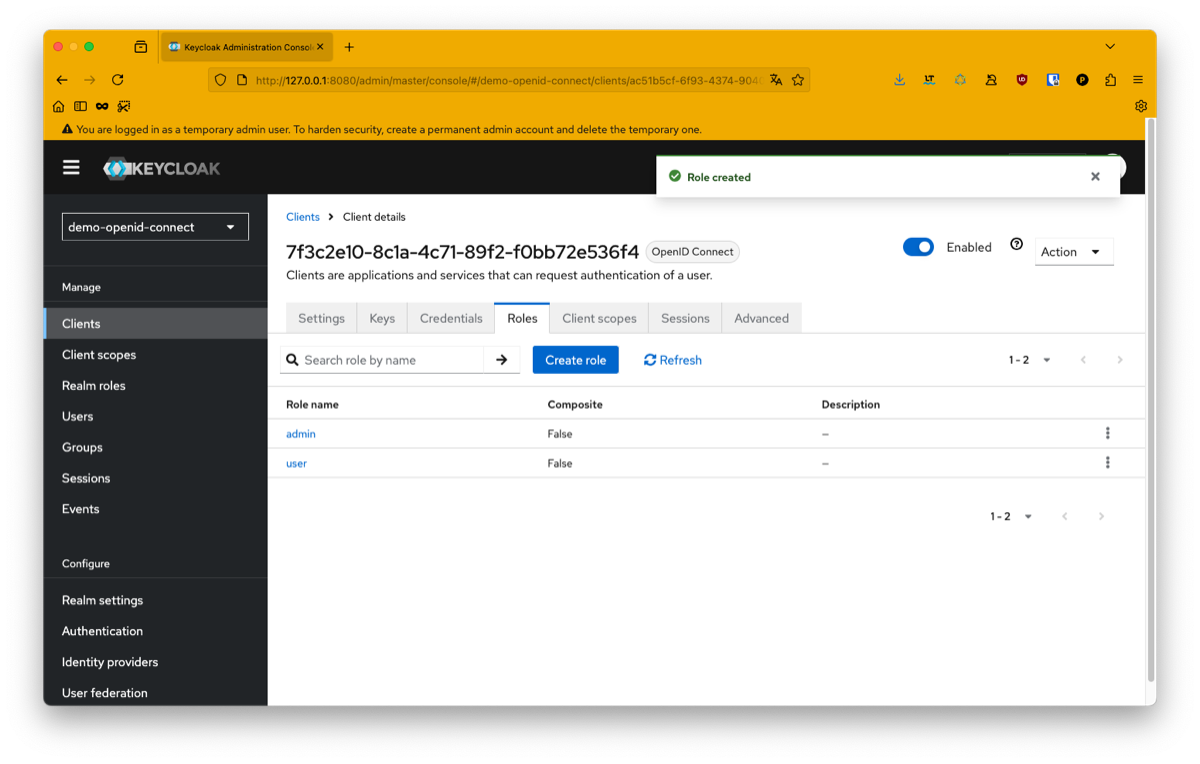Click the Keycloak logo
The image size is (1200, 764).
(x=162, y=168)
